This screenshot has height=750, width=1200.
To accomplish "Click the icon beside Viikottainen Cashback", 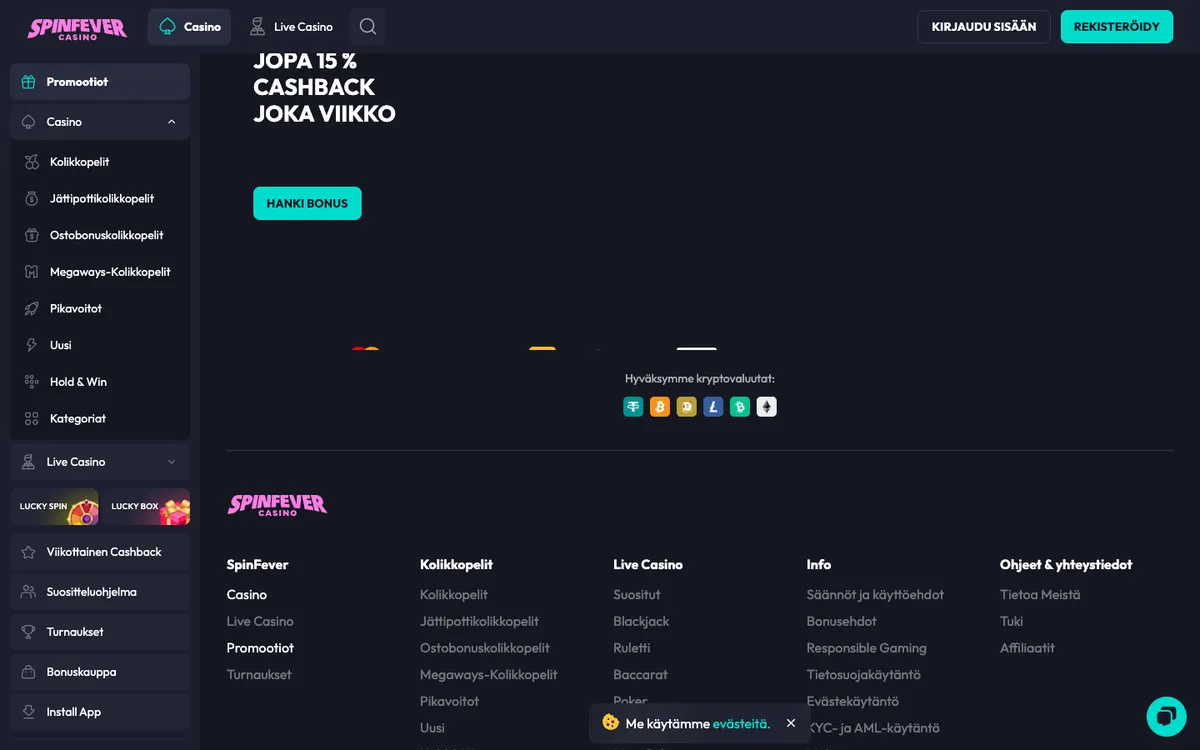I will click(28, 552).
